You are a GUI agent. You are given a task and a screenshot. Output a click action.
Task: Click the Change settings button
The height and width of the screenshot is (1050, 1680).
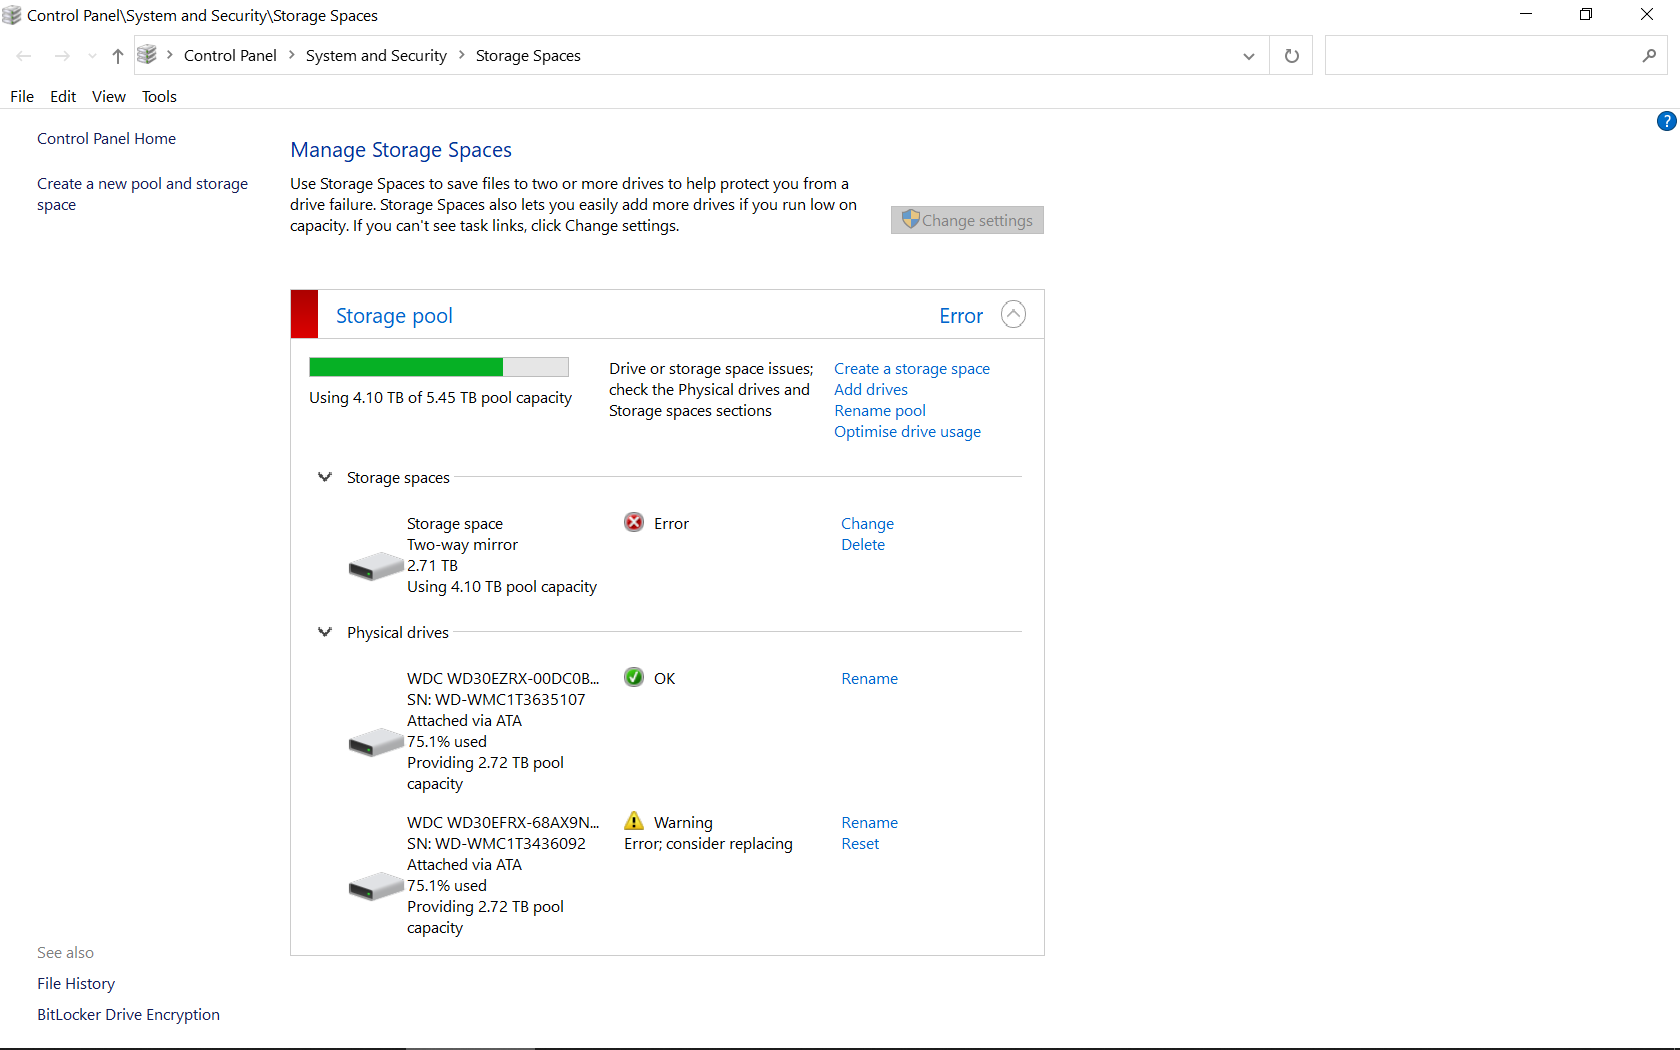[967, 220]
